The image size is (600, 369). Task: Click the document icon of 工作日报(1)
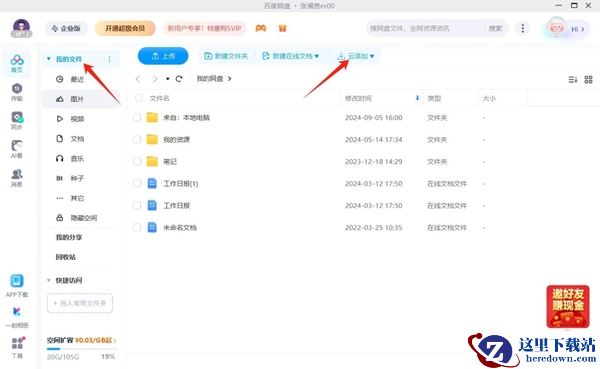coord(152,184)
